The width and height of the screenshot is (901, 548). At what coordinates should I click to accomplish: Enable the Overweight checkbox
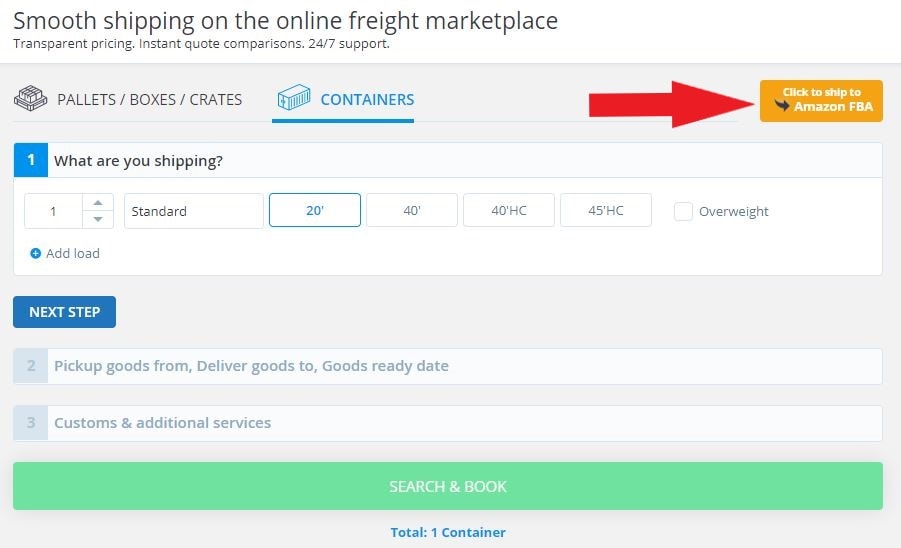[683, 211]
